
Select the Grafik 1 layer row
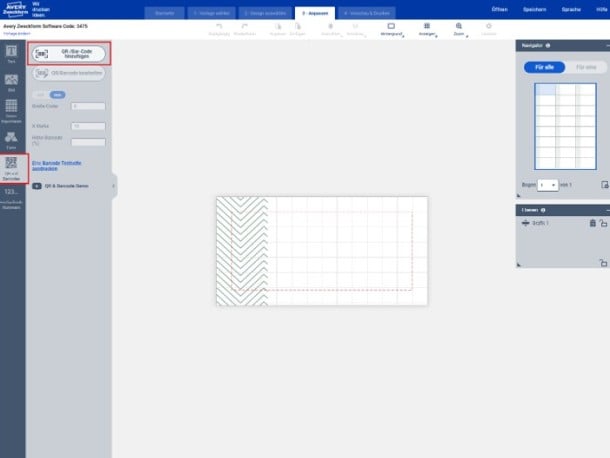pos(563,223)
